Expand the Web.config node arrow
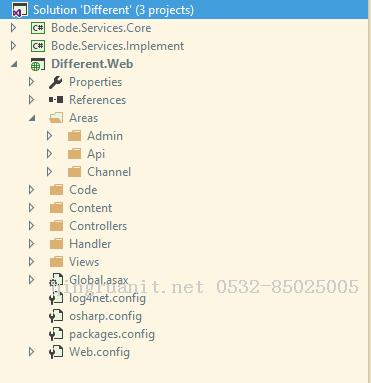The image size is (371, 383). point(31,352)
